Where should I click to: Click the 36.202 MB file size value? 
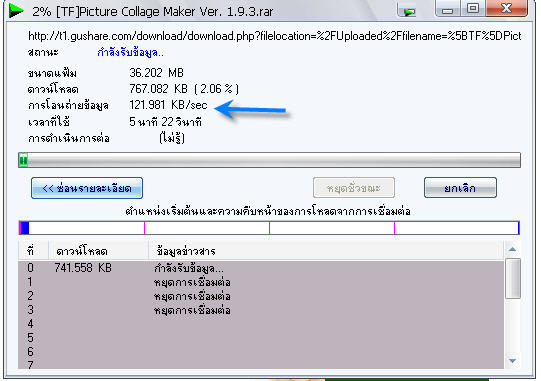156,73
